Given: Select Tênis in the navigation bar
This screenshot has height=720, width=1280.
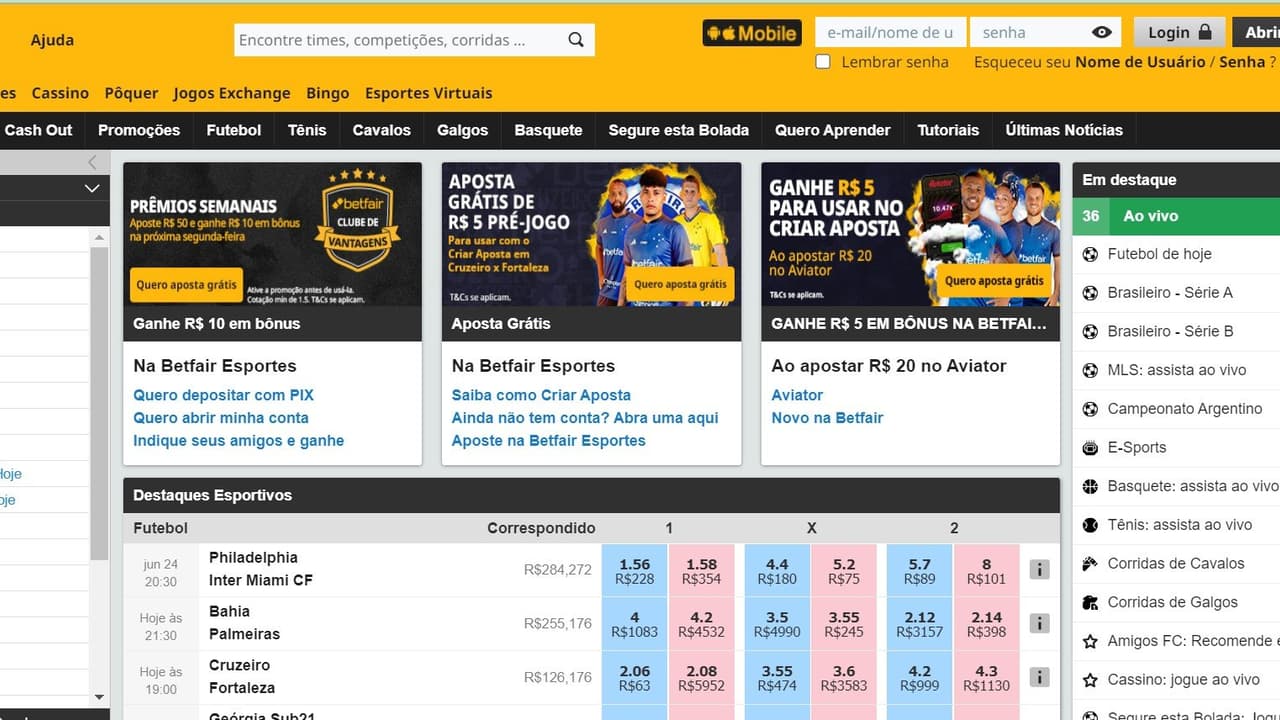Looking at the screenshot, I should pos(307,130).
